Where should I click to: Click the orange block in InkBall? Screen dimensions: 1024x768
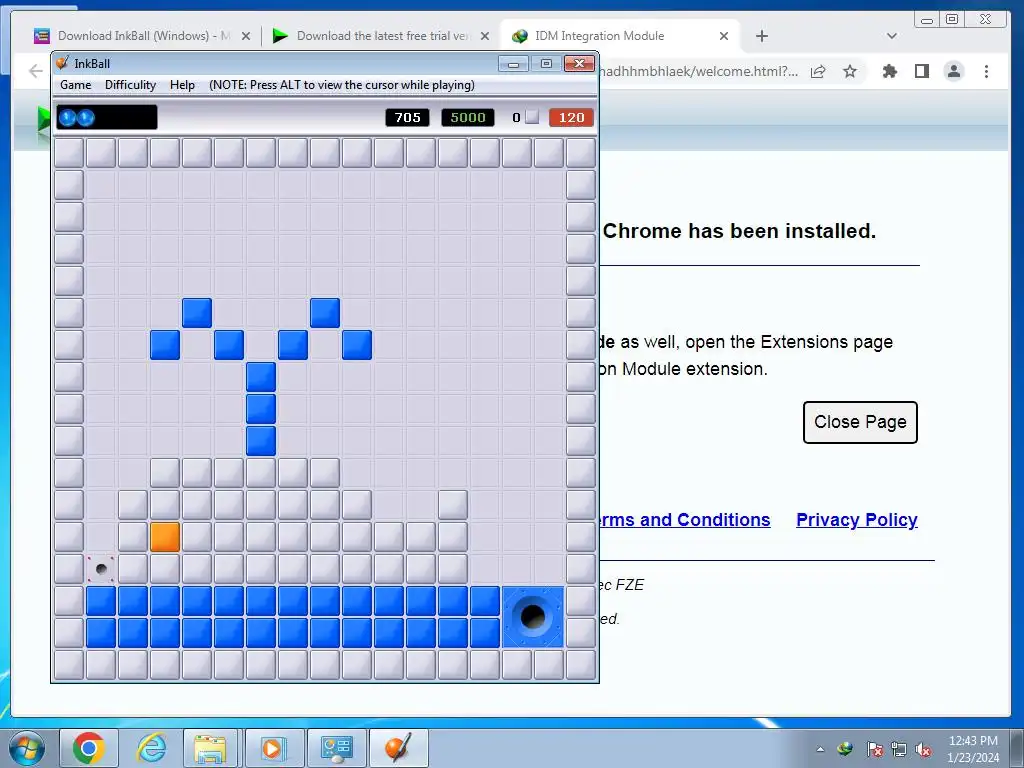165,537
